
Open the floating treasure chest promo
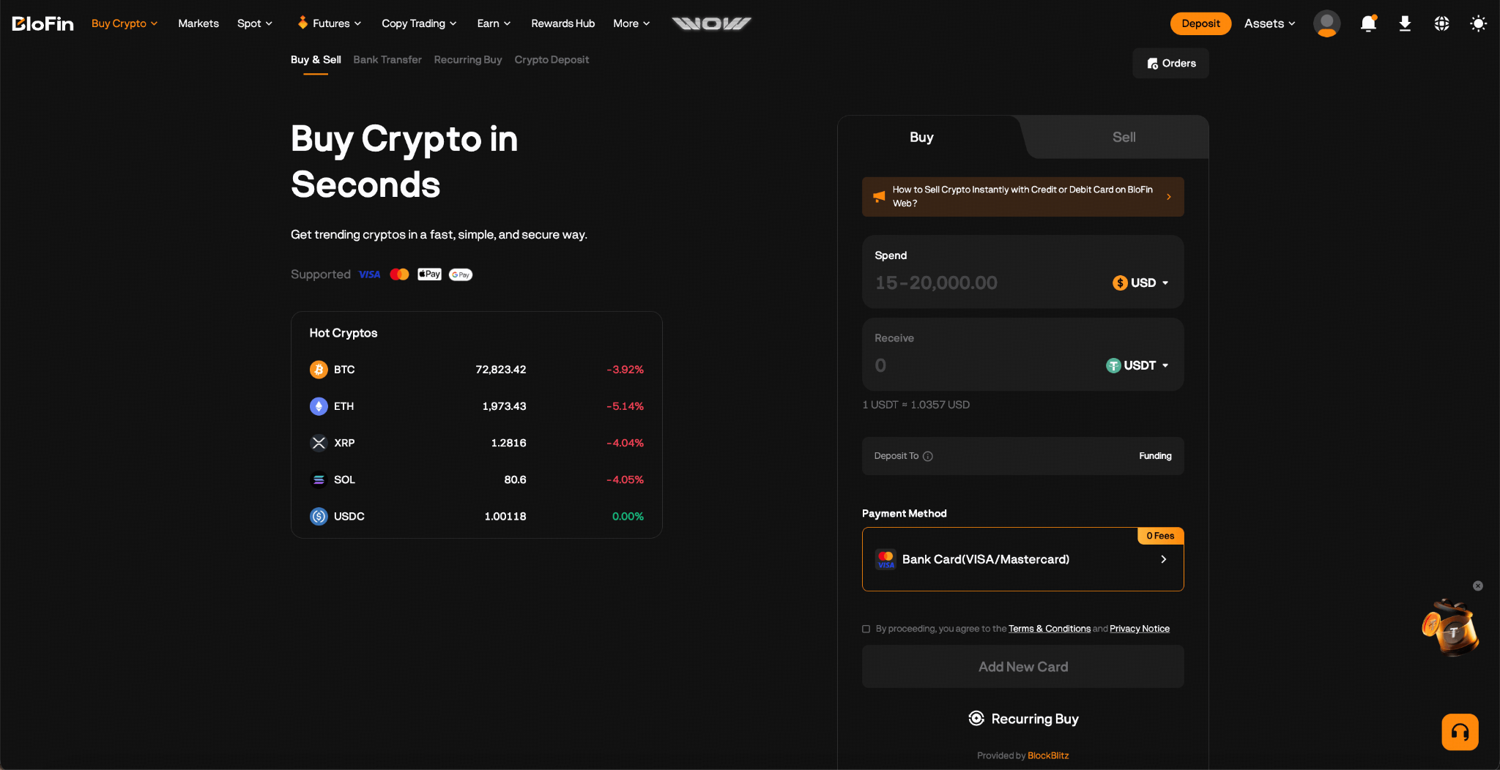pyautogui.click(x=1450, y=628)
